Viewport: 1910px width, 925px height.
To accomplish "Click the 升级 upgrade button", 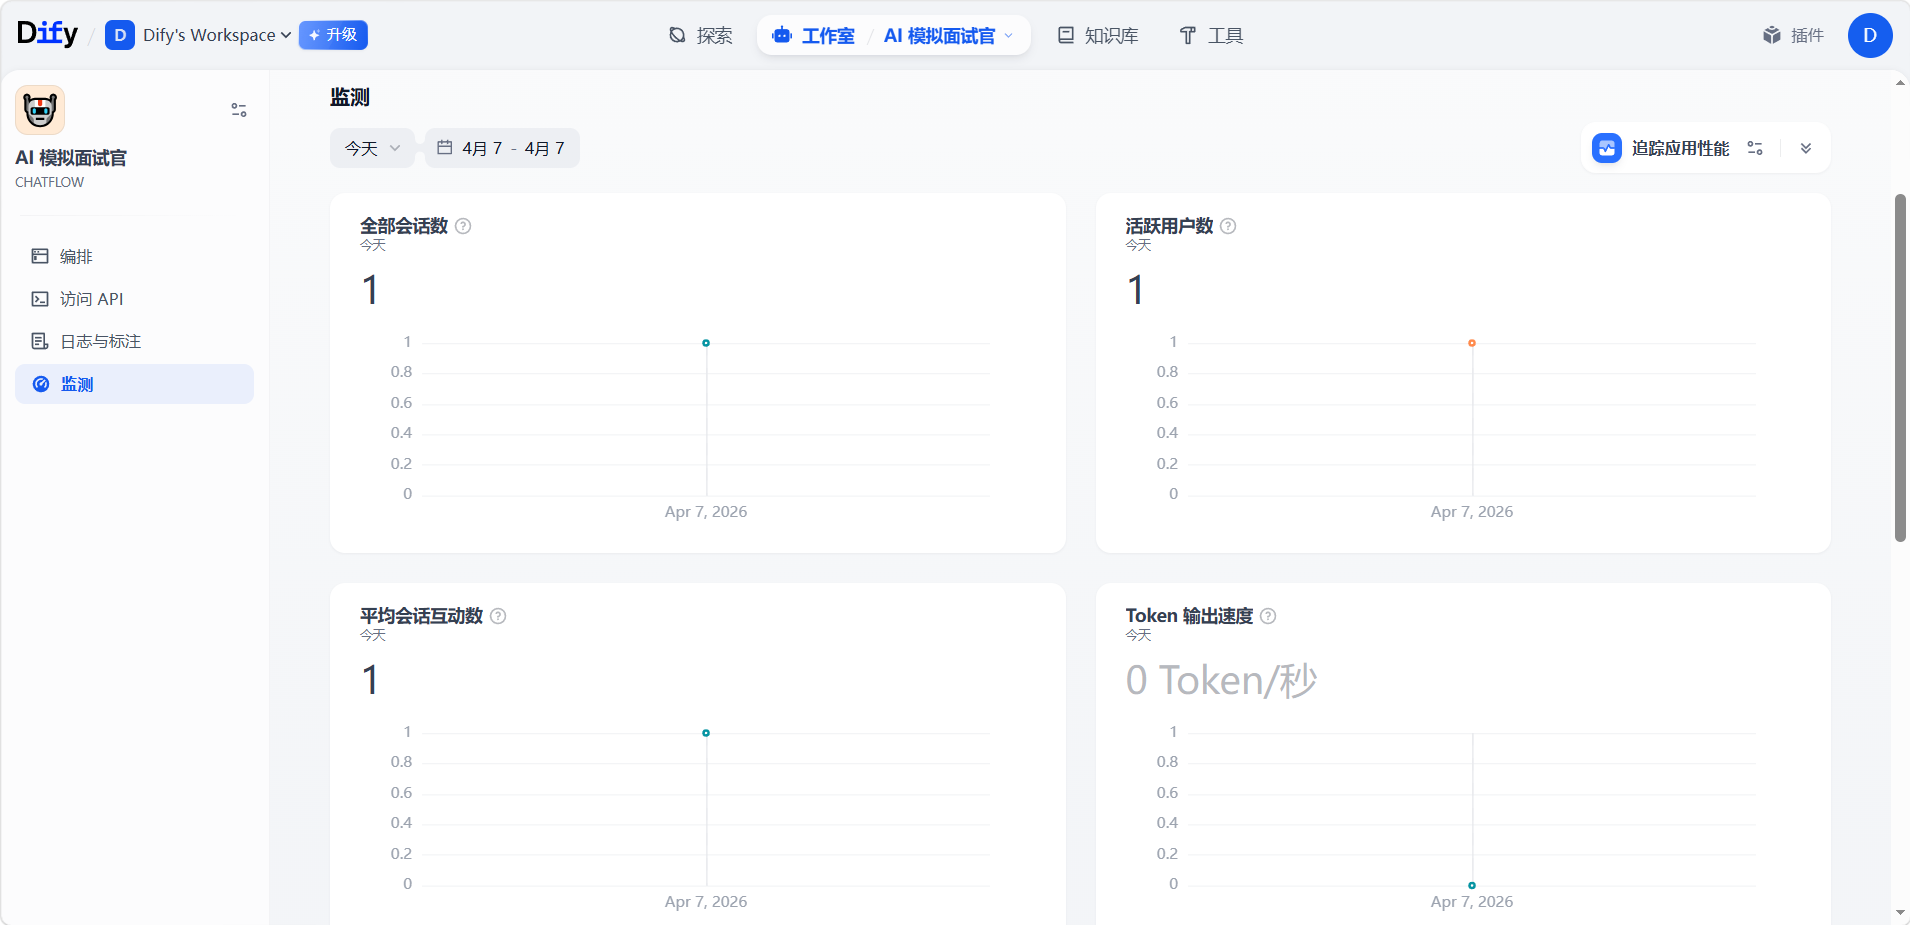I will pyautogui.click(x=333, y=35).
